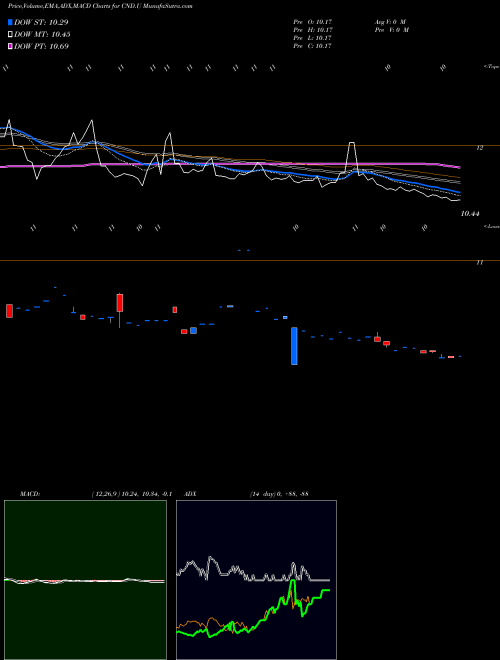Click the chart title mentioning MunafaSutra.com
This screenshot has width=500, height=660.
[100, 7]
